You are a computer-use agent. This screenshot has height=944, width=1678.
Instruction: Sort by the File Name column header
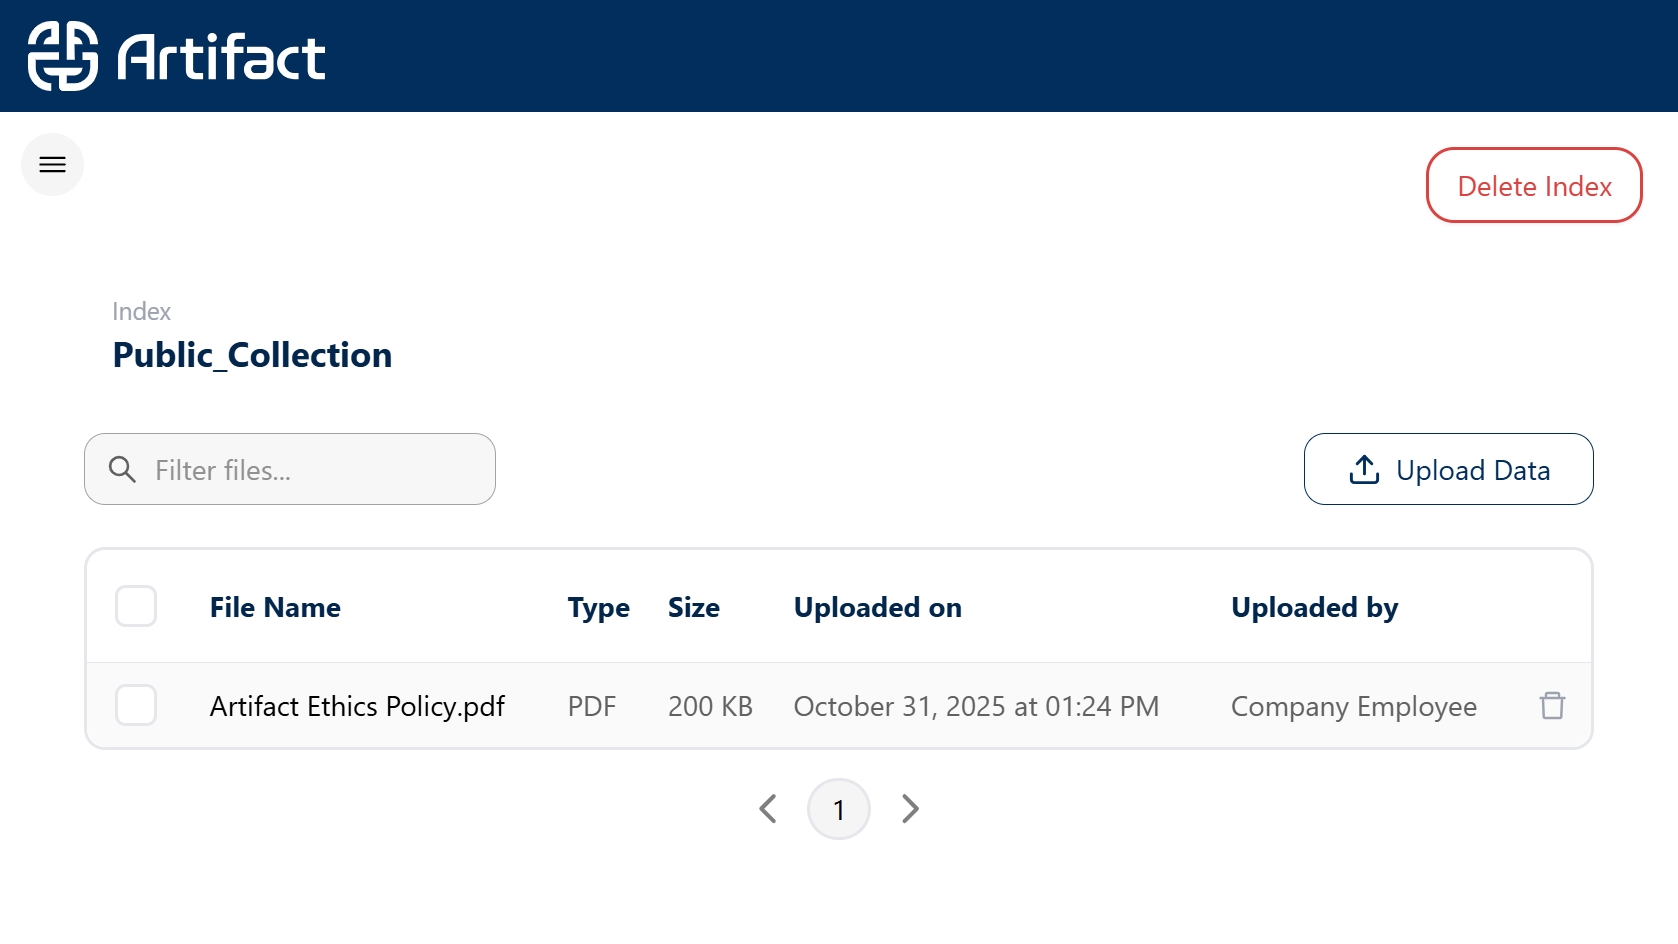click(x=275, y=608)
